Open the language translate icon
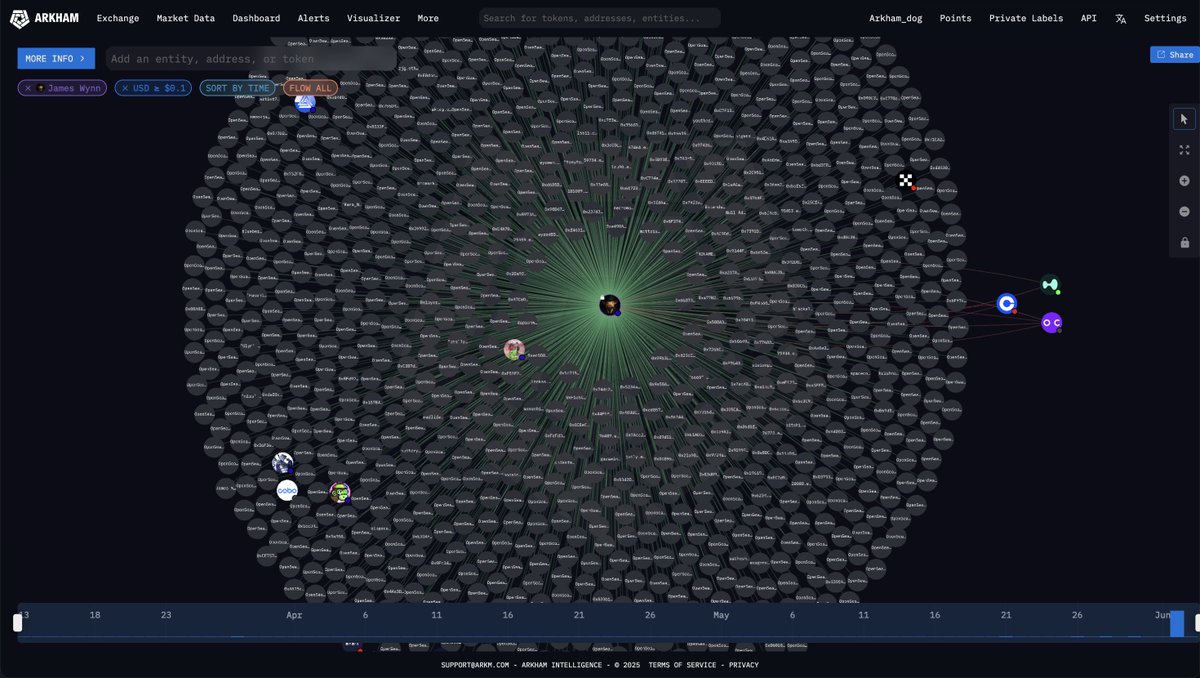 pyautogui.click(x=1121, y=18)
